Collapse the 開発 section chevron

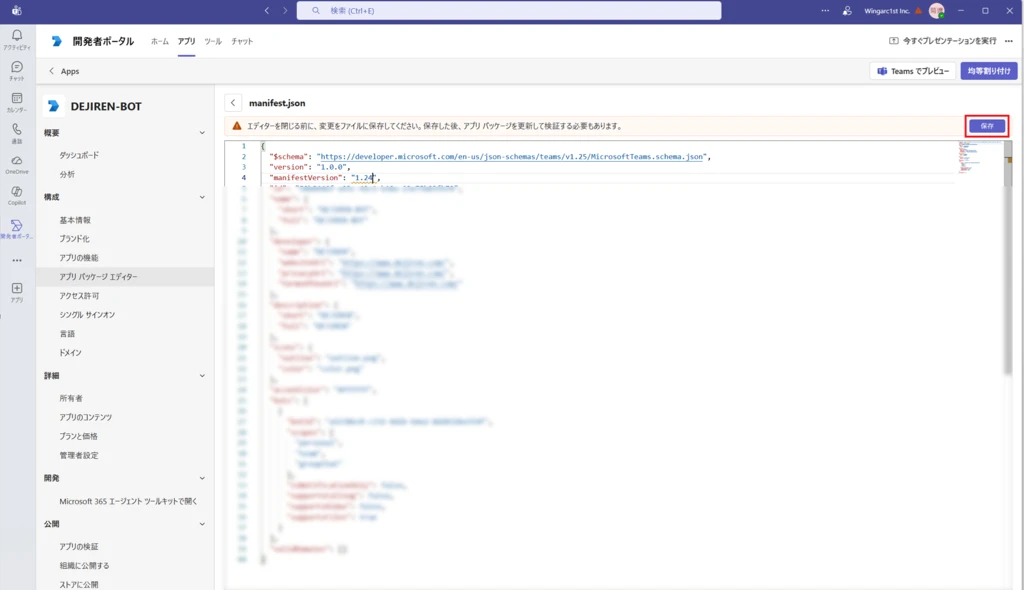click(x=202, y=478)
